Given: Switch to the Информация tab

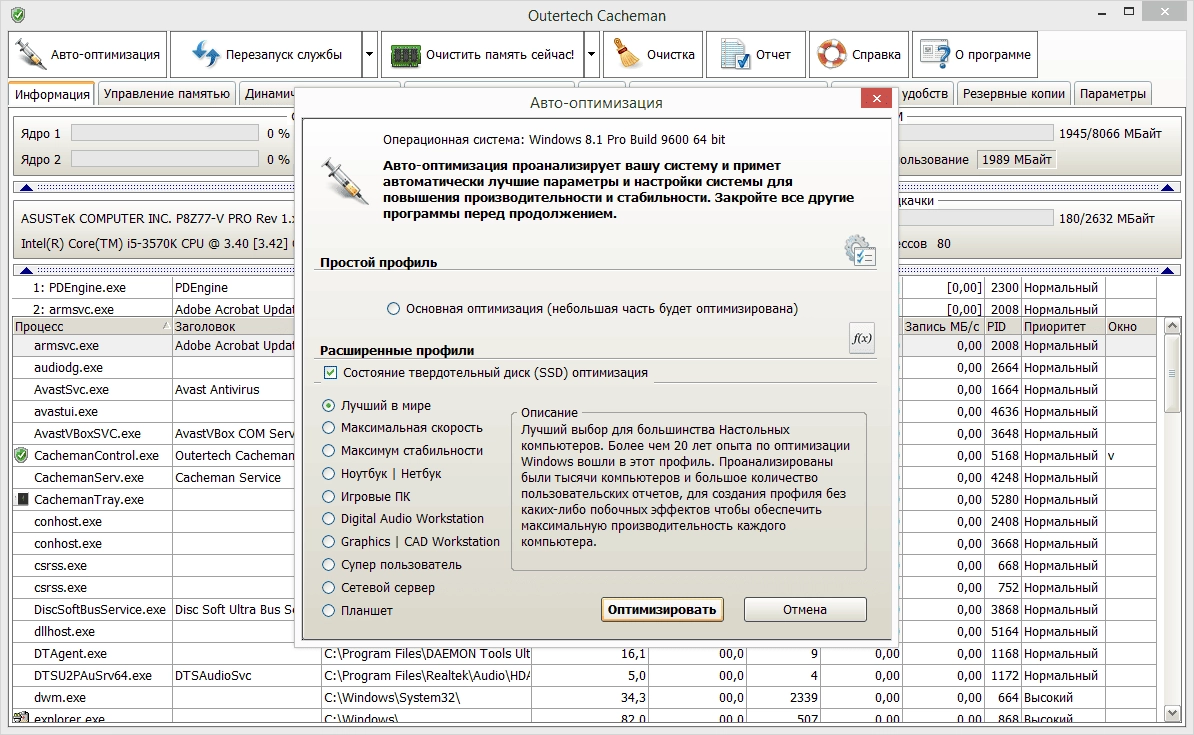Looking at the screenshot, I should tap(52, 94).
